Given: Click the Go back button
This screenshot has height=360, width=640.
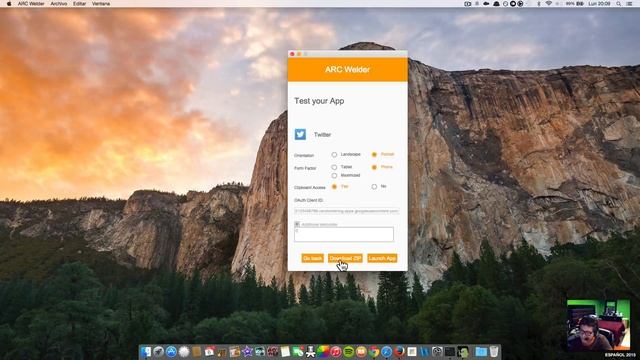Looking at the screenshot, I should (313, 258).
